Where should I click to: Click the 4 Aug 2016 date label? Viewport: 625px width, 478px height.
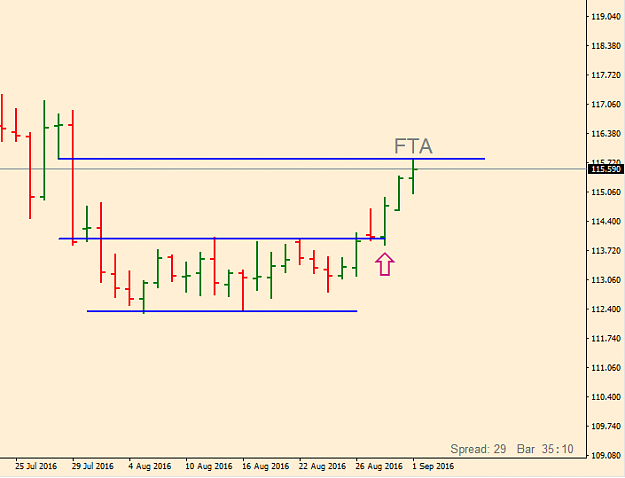[x=149, y=466]
